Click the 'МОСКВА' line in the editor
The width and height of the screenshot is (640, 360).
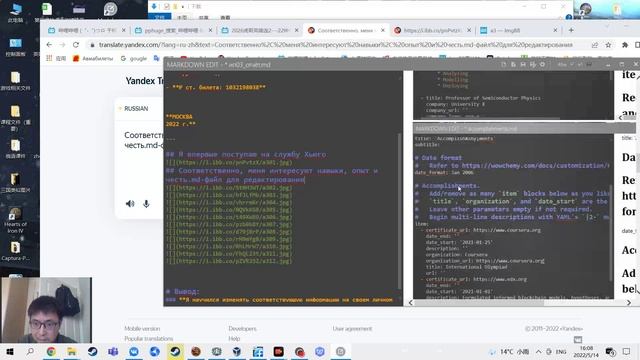[x=179, y=116]
